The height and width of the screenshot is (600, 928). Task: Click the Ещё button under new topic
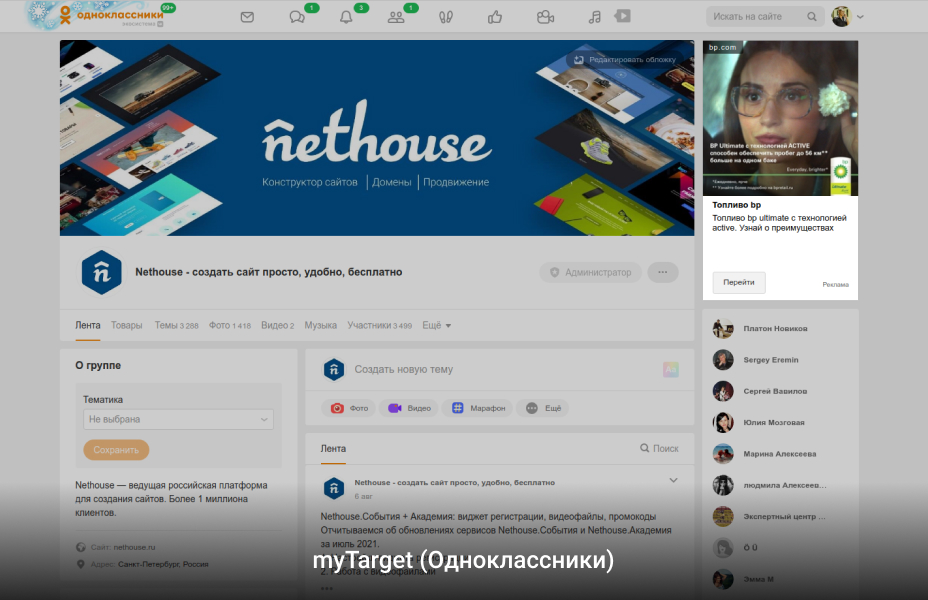[543, 408]
